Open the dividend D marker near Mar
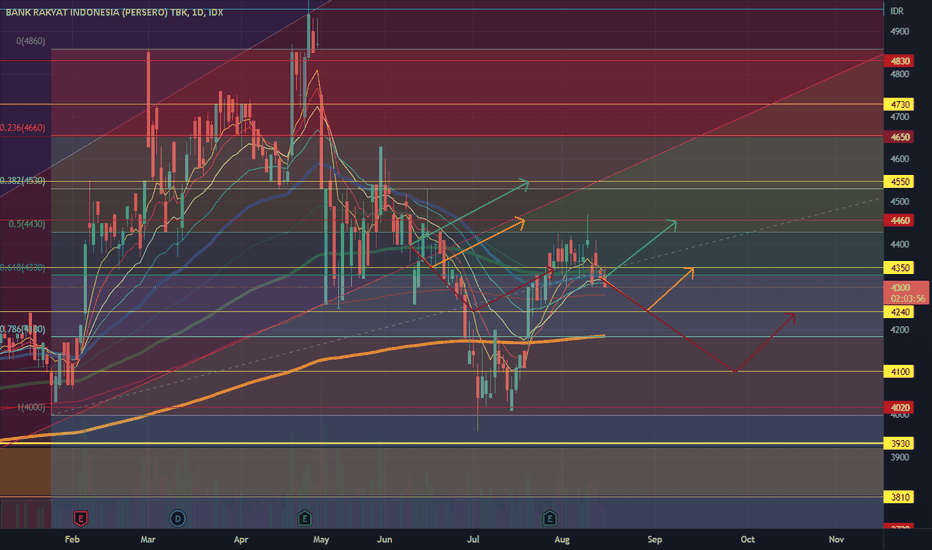Screen dimensions: 932x550 [177, 518]
